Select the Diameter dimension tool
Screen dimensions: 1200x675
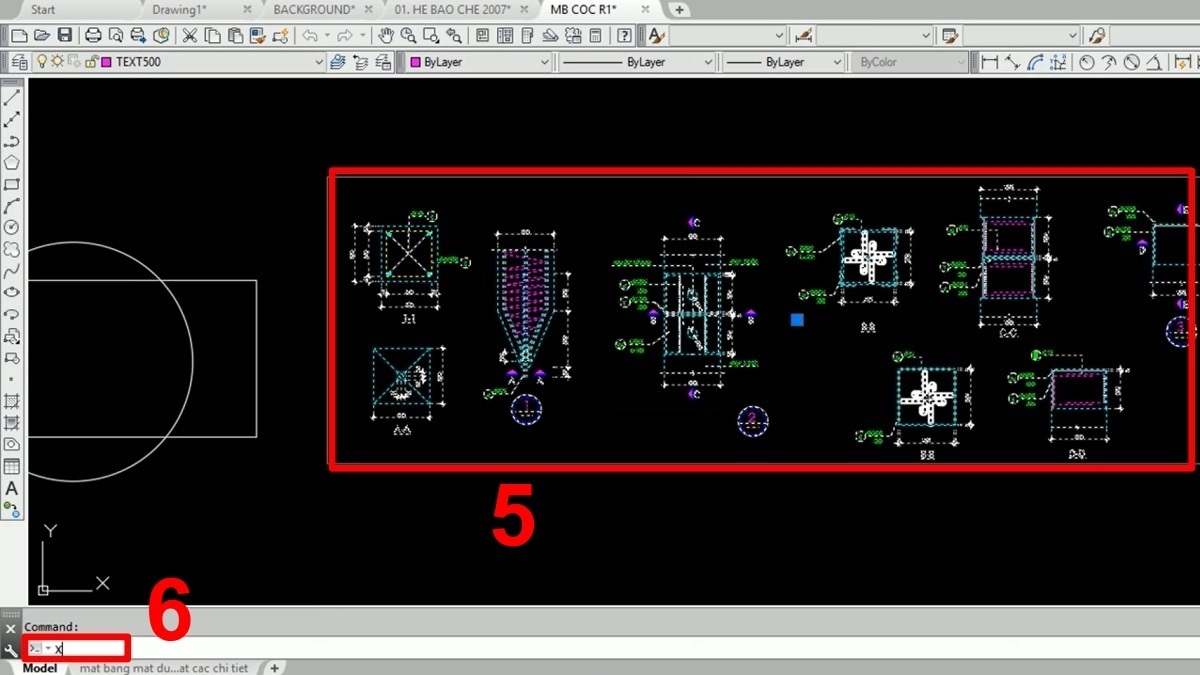tap(1132, 62)
